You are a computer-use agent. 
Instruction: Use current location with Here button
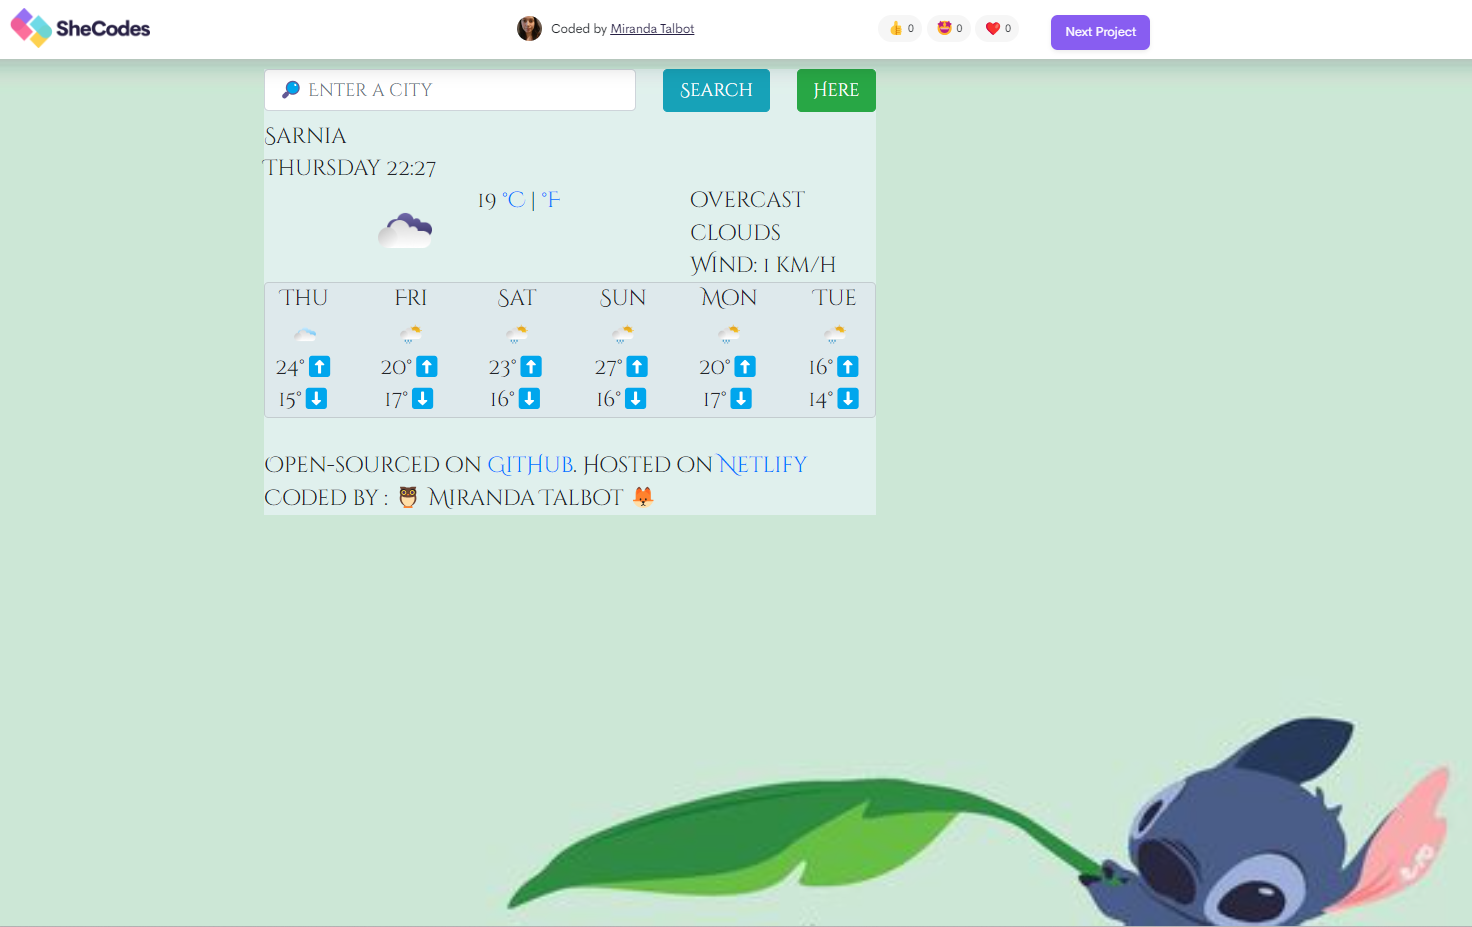point(836,90)
